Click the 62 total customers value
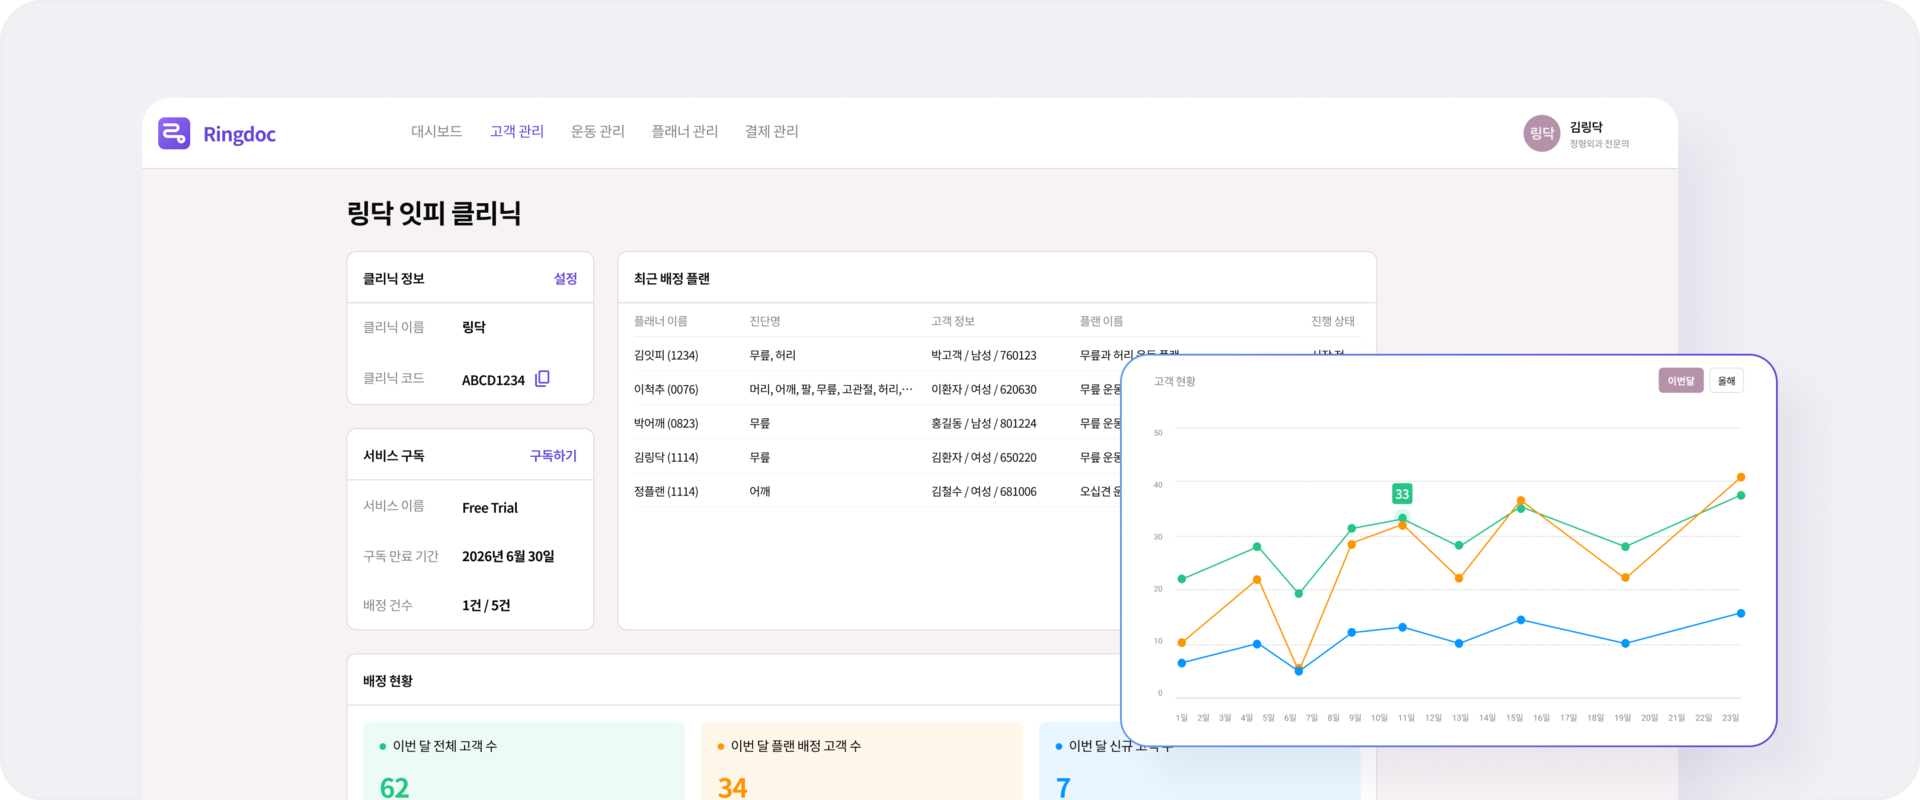 coord(394,788)
